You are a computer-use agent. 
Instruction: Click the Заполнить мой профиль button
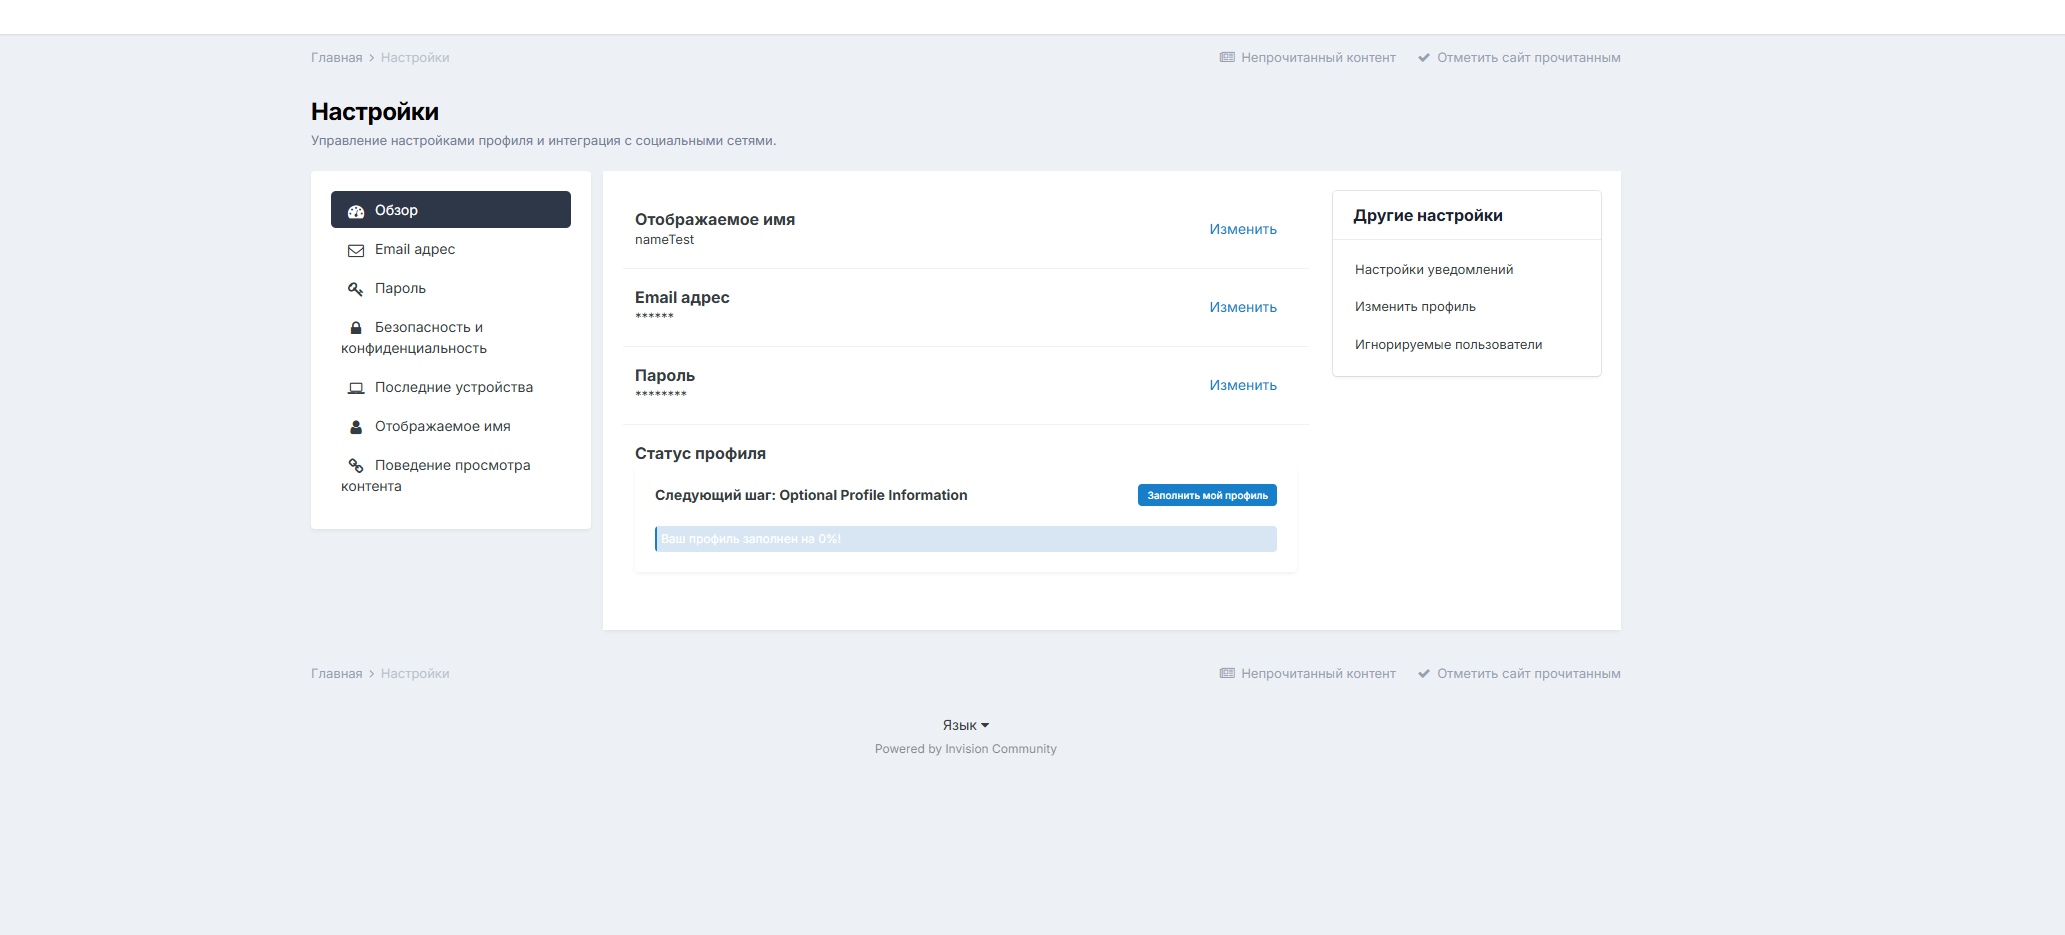1207,495
